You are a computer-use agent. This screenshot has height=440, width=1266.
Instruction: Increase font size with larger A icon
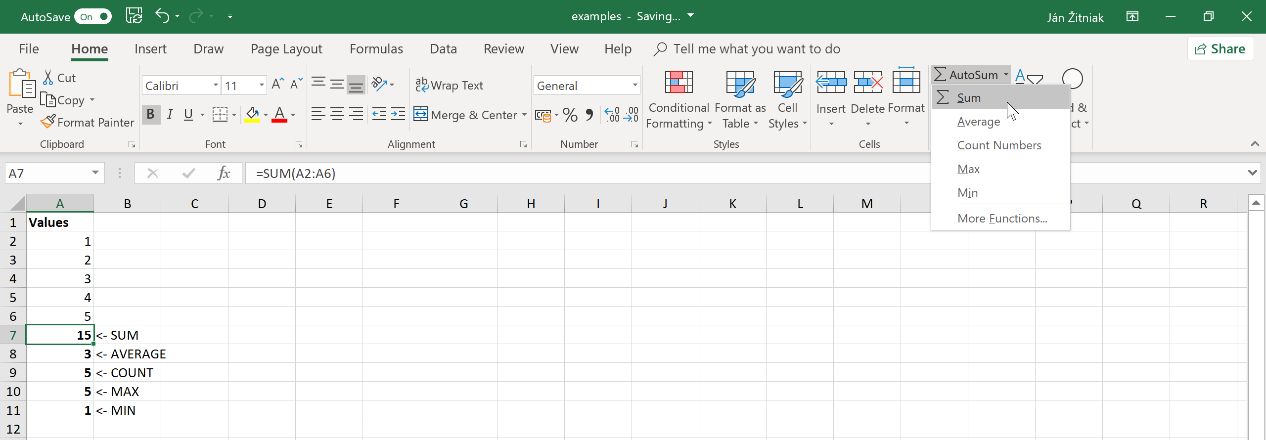coord(279,86)
